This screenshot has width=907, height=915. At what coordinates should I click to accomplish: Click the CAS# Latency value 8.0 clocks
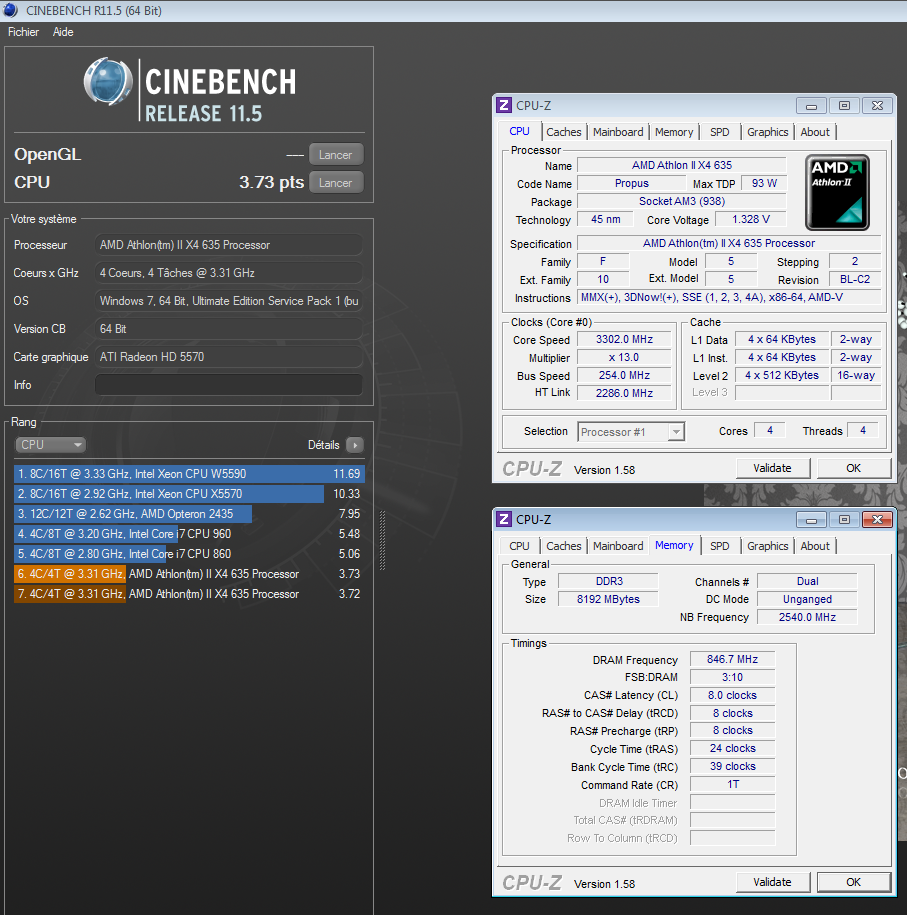[732, 695]
